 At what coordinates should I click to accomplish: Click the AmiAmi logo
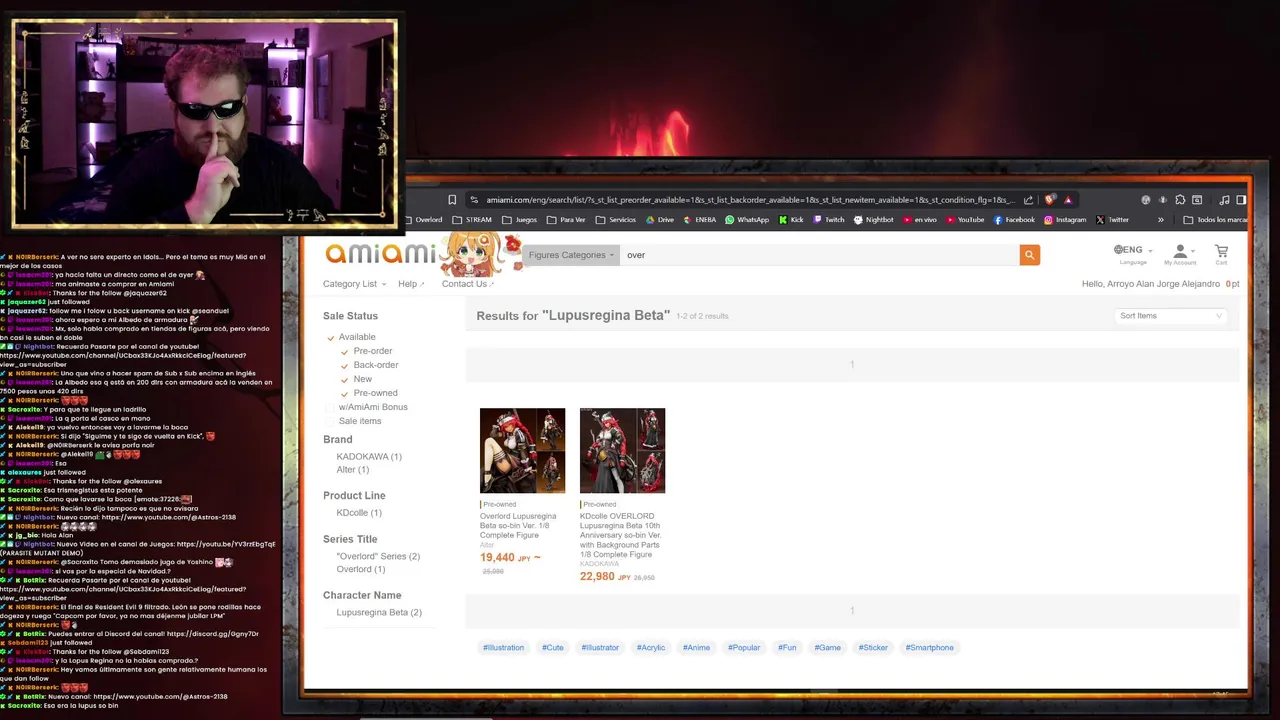380,254
